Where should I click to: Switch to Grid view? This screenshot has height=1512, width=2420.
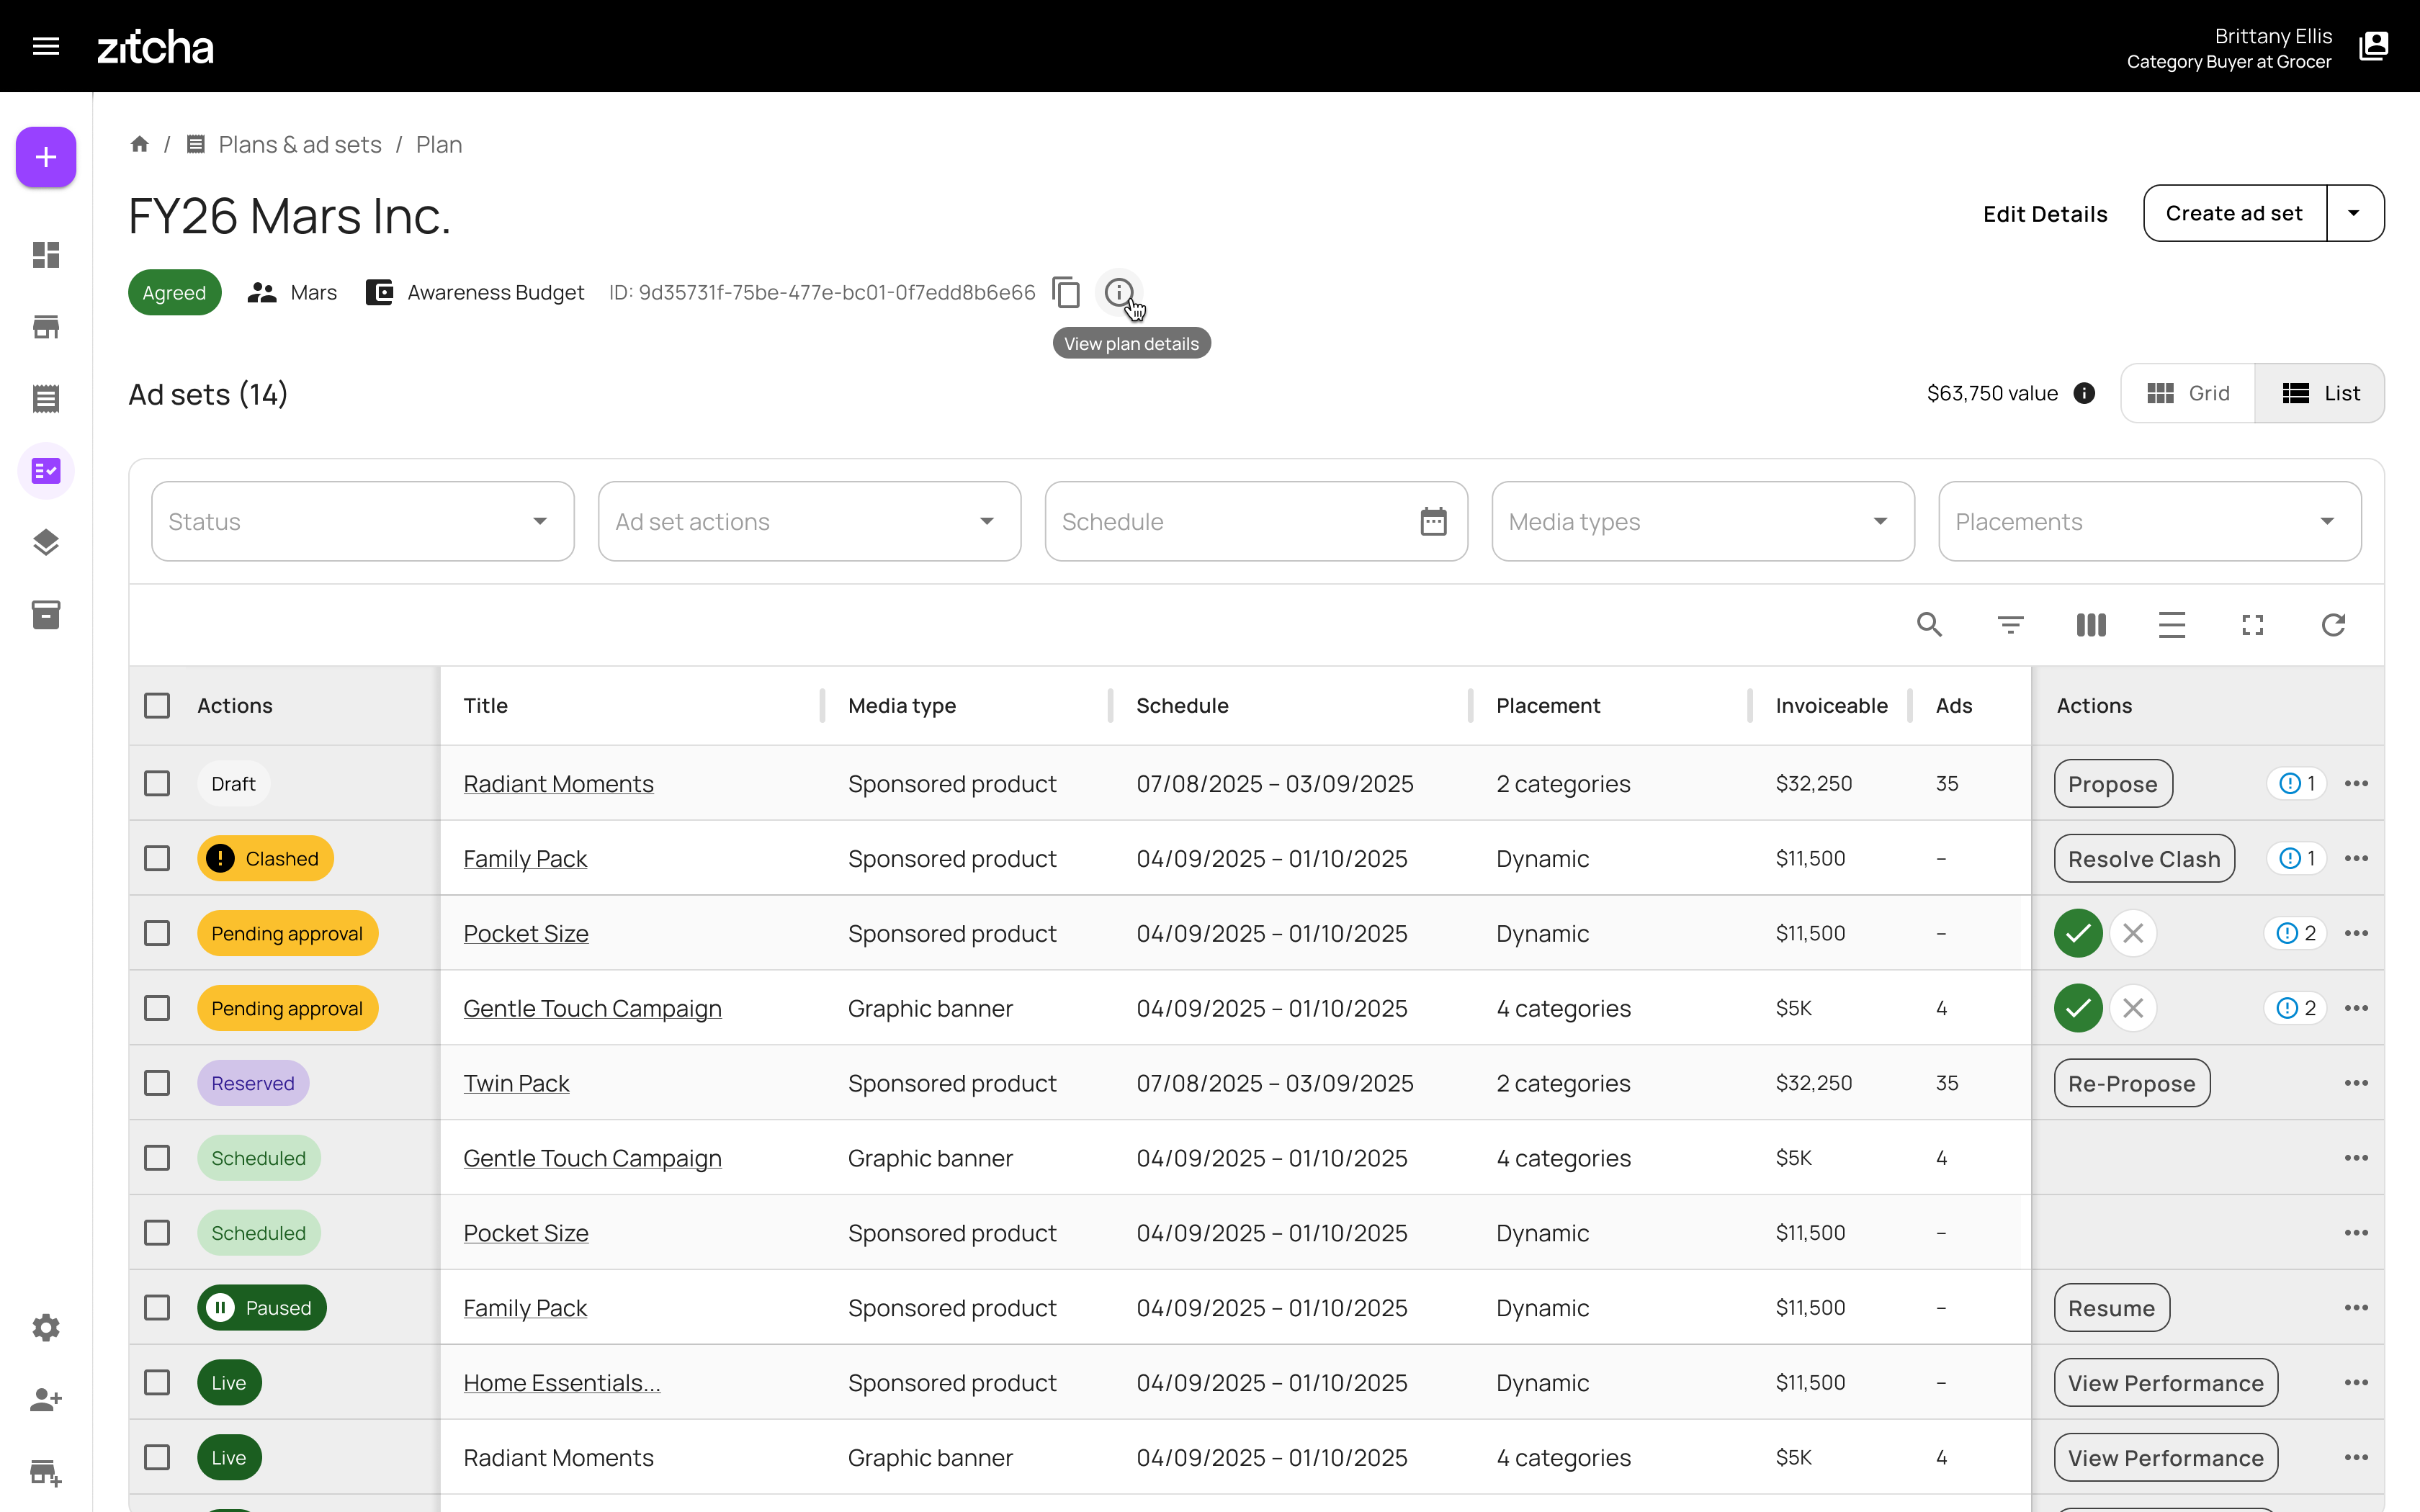[x=2188, y=393]
